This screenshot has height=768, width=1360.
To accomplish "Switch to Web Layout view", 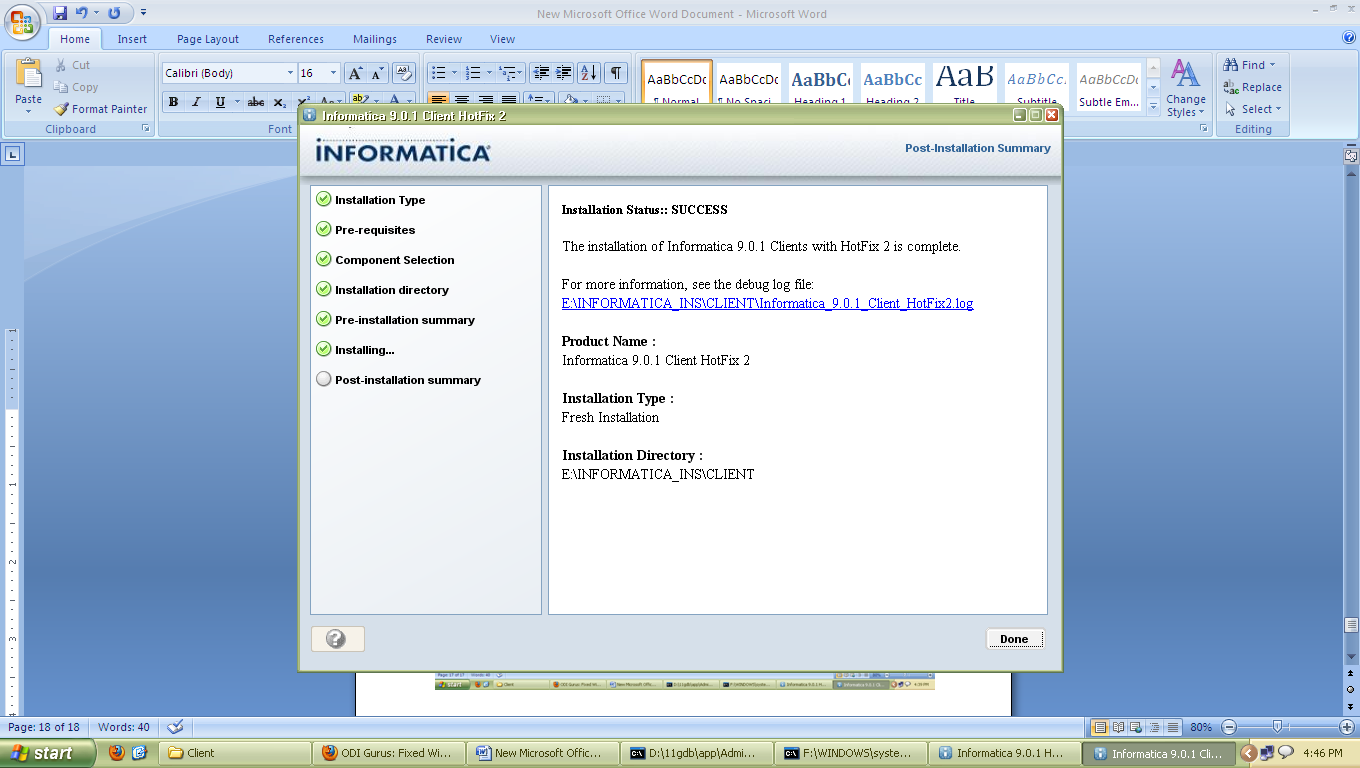I will click(1137, 727).
